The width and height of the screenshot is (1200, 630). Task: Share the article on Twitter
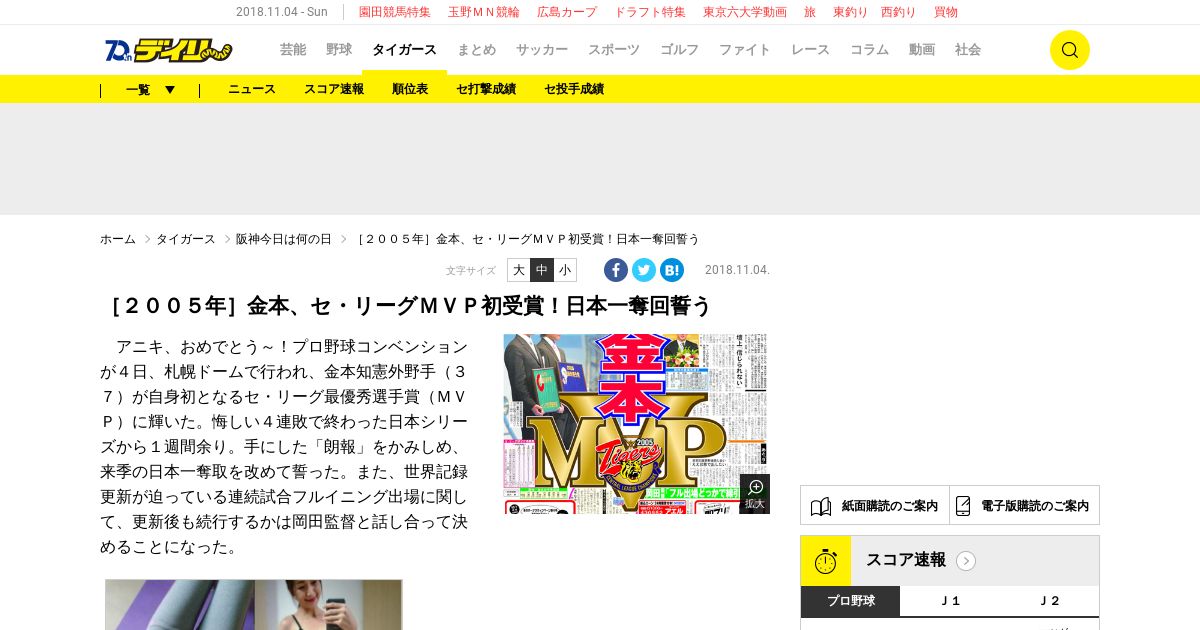point(644,270)
